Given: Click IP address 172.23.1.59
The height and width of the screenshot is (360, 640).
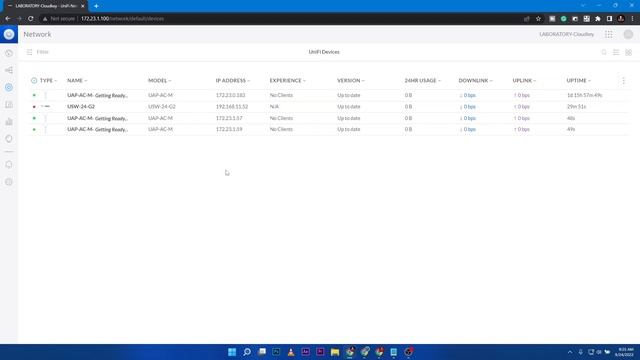Looking at the screenshot, I should [x=229, y=129].
